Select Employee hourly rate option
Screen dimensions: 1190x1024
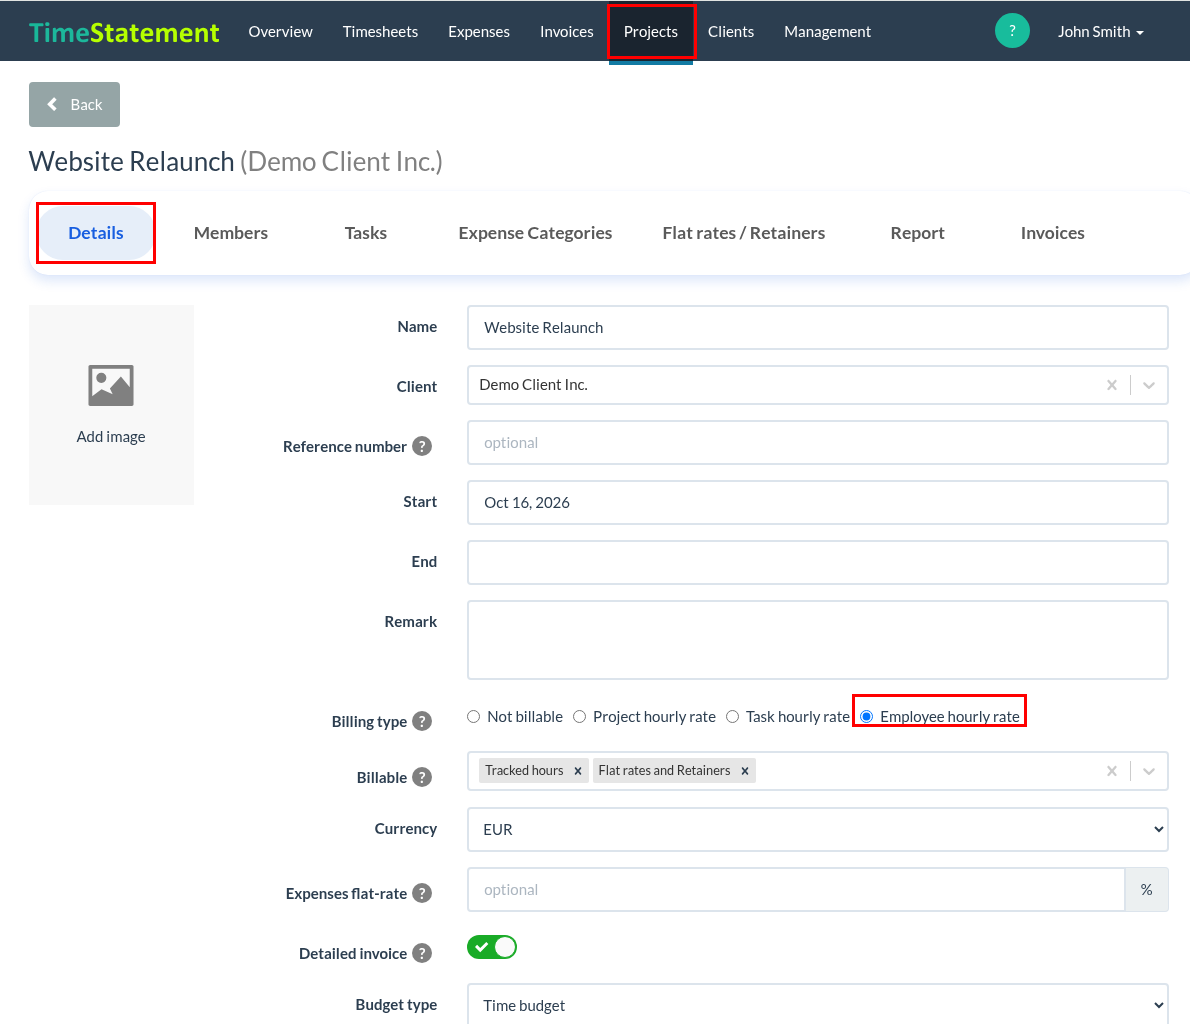(x=867, y=717)
